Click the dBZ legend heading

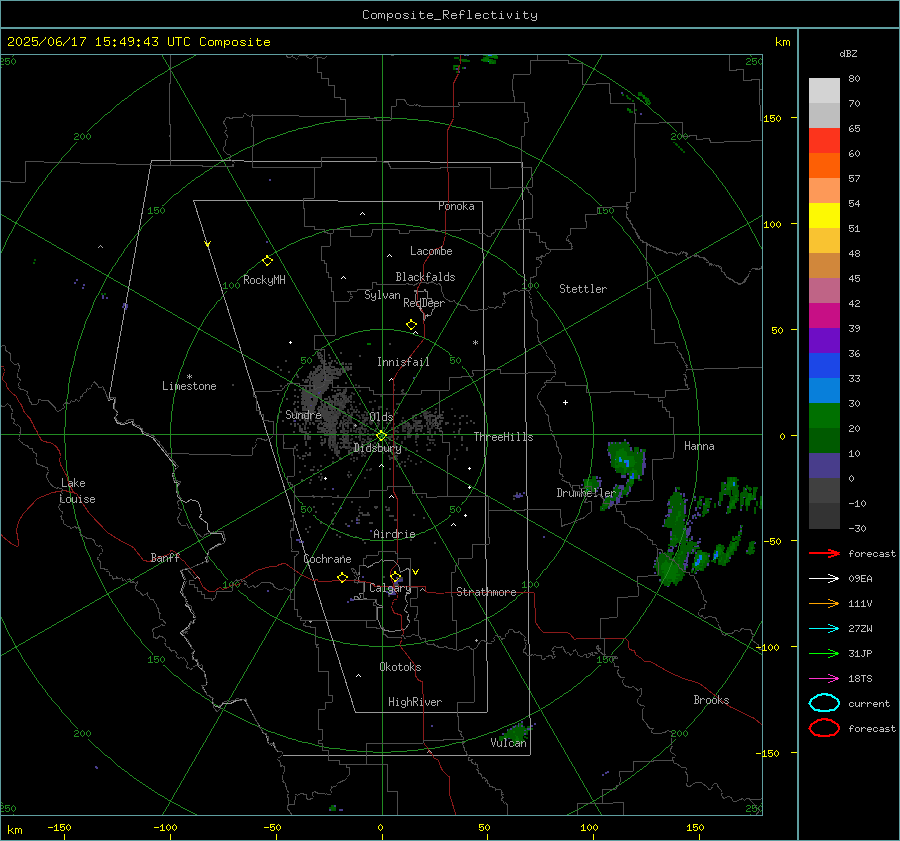pyautogui.click(x=848, y=53)
